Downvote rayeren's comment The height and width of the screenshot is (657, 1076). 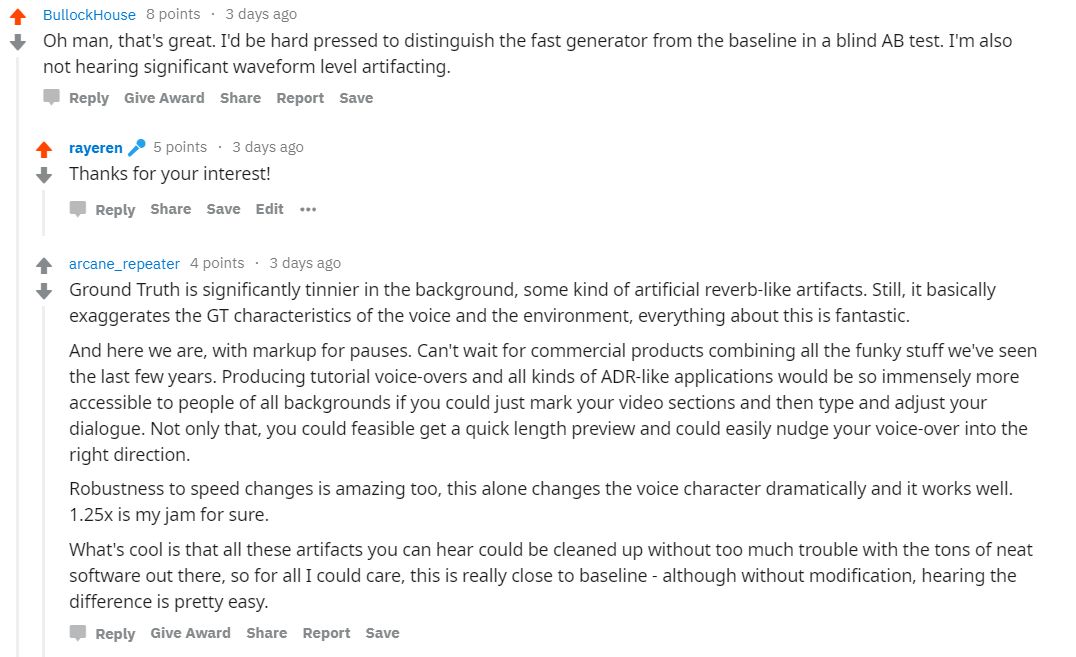[x=44, y=175]
